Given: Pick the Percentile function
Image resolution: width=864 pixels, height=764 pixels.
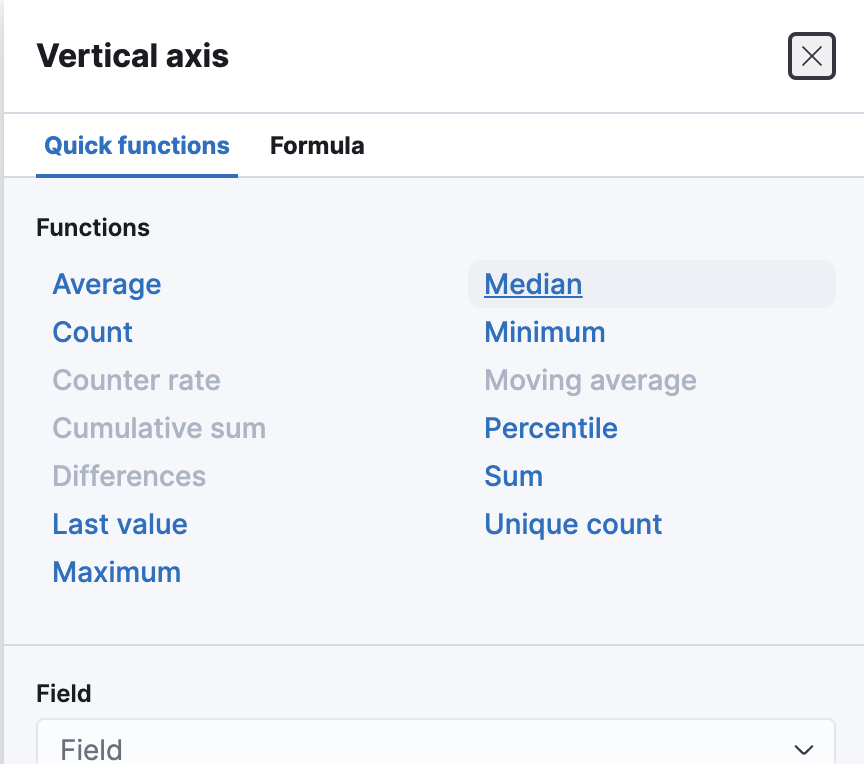Looking at the screenshot, I should coord(551,428).
